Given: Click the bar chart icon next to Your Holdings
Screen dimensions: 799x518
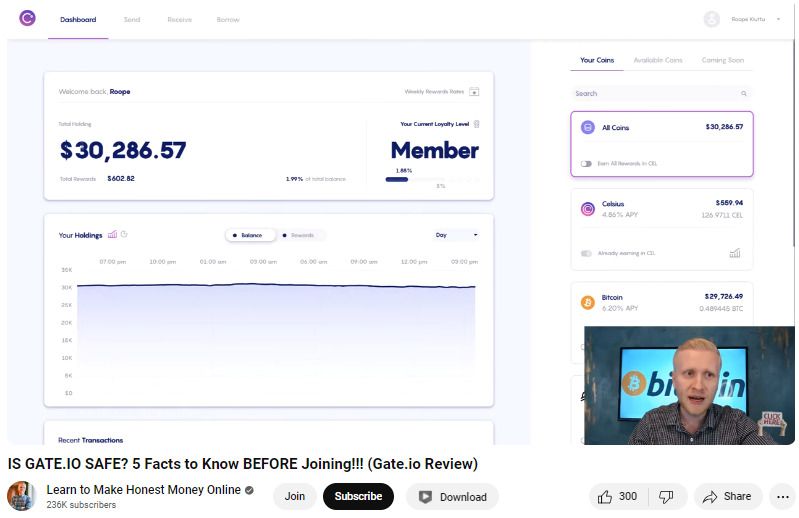Looking at the screenshot, I should (113, 234).
